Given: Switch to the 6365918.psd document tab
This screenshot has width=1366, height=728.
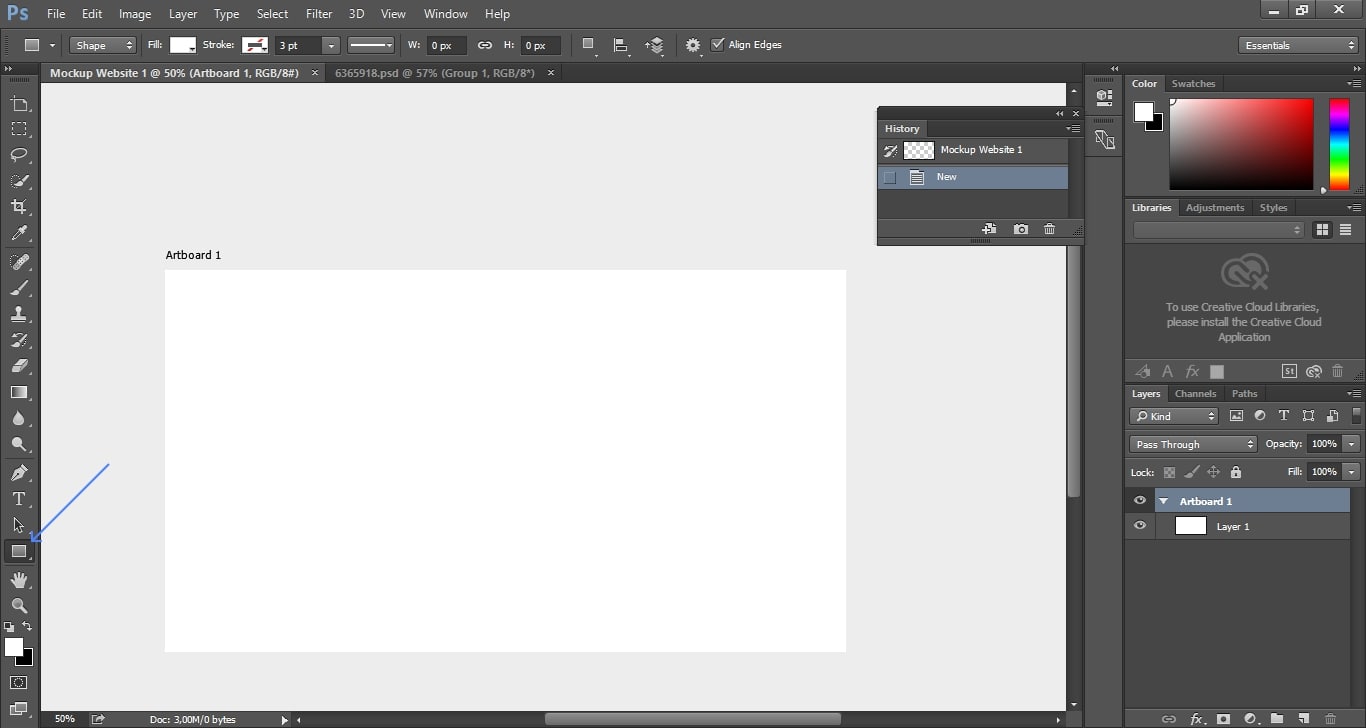Looking at the screenshot, I should click(434, 73).
